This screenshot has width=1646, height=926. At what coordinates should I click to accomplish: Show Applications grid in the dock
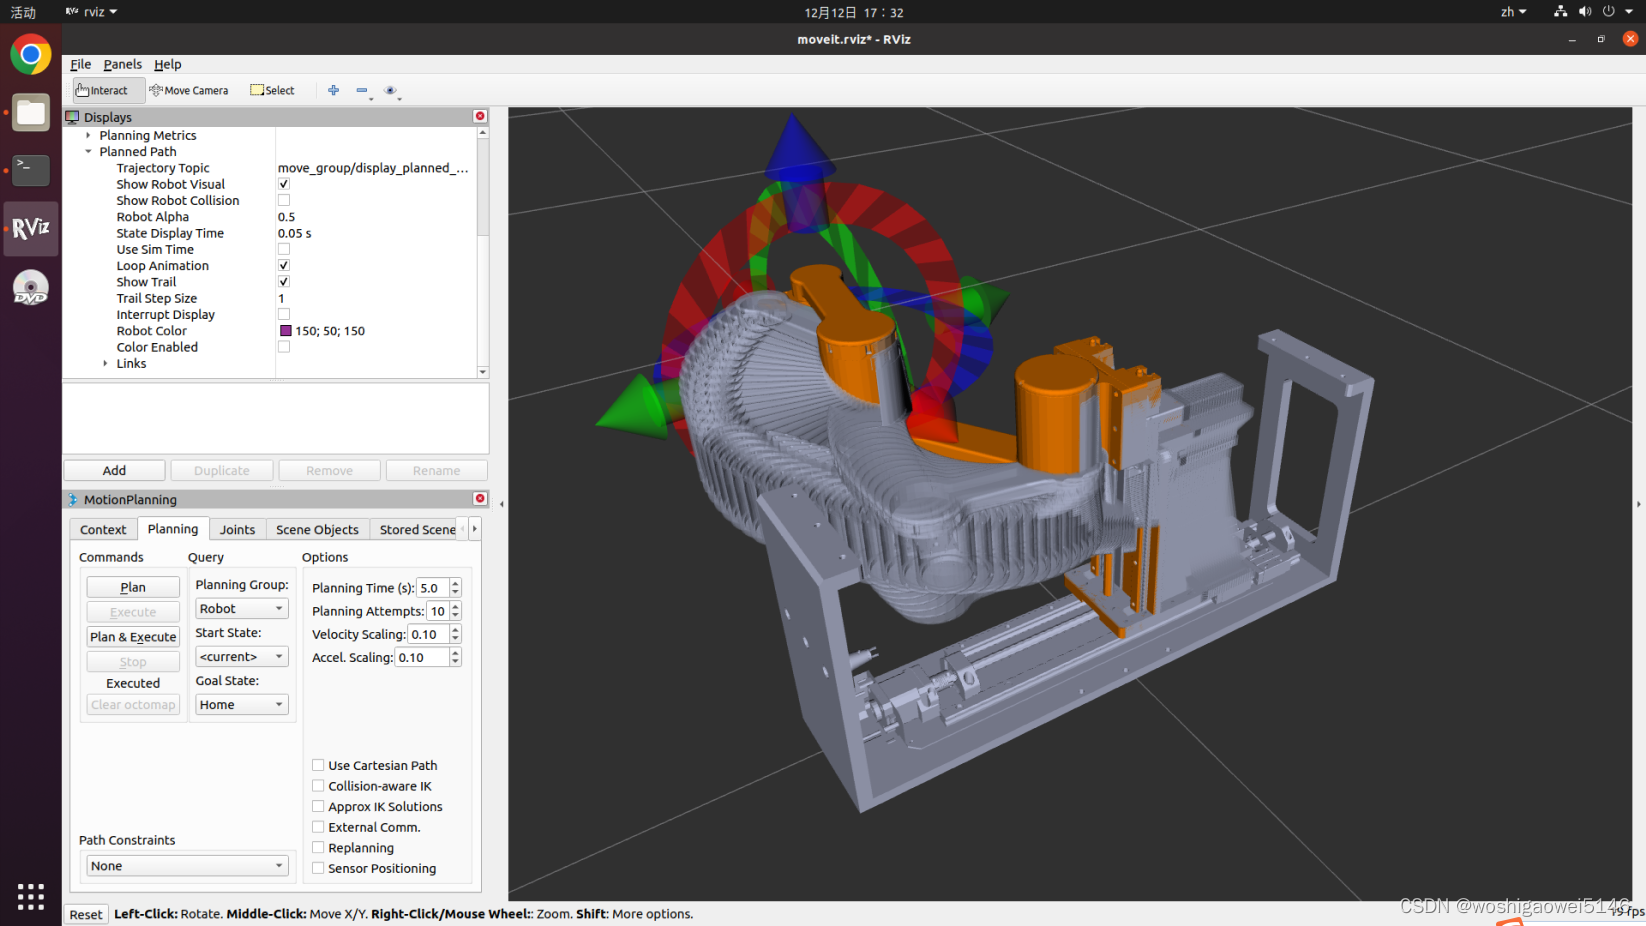coord(31,896)
